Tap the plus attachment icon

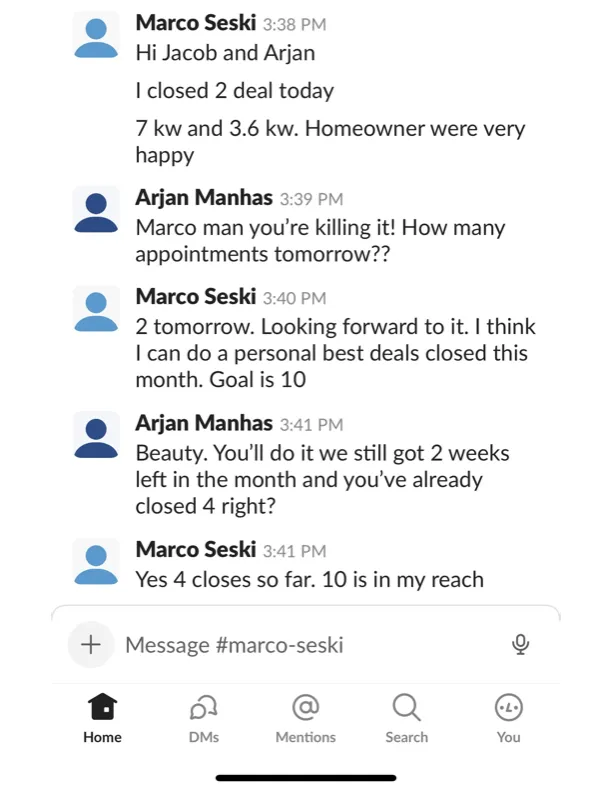tap(91, 645)
